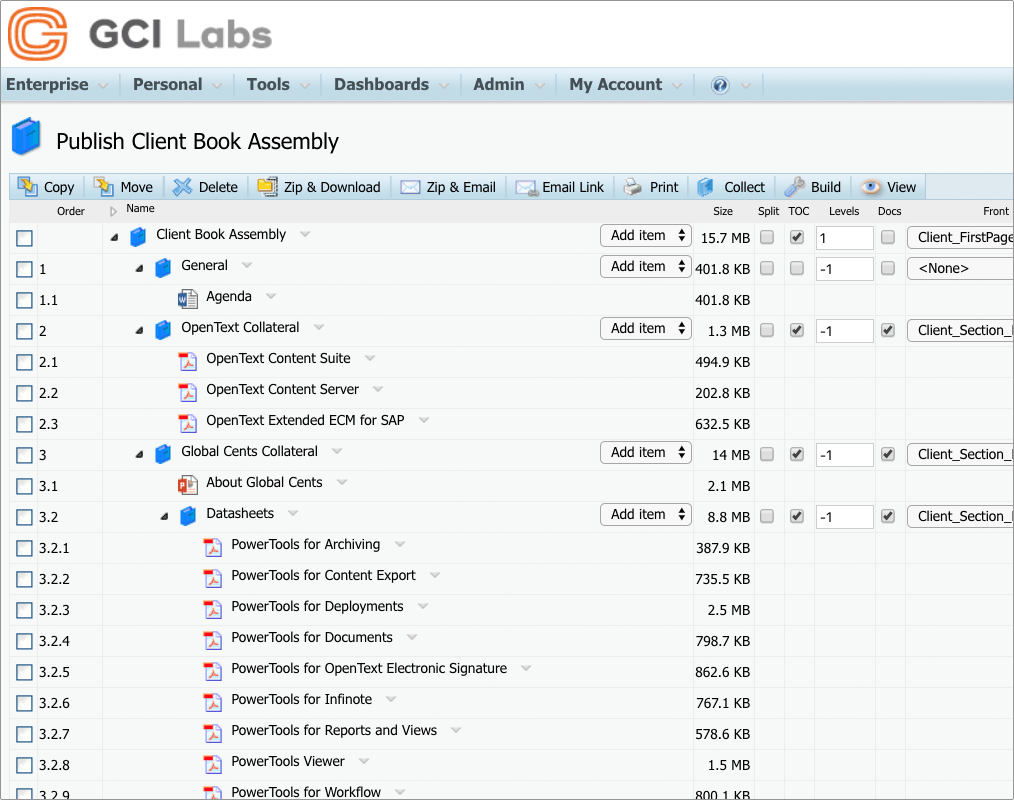Click the Agenda Word document icon
The height and width of the screenshot is (800, 1014).
coord(188,299)
